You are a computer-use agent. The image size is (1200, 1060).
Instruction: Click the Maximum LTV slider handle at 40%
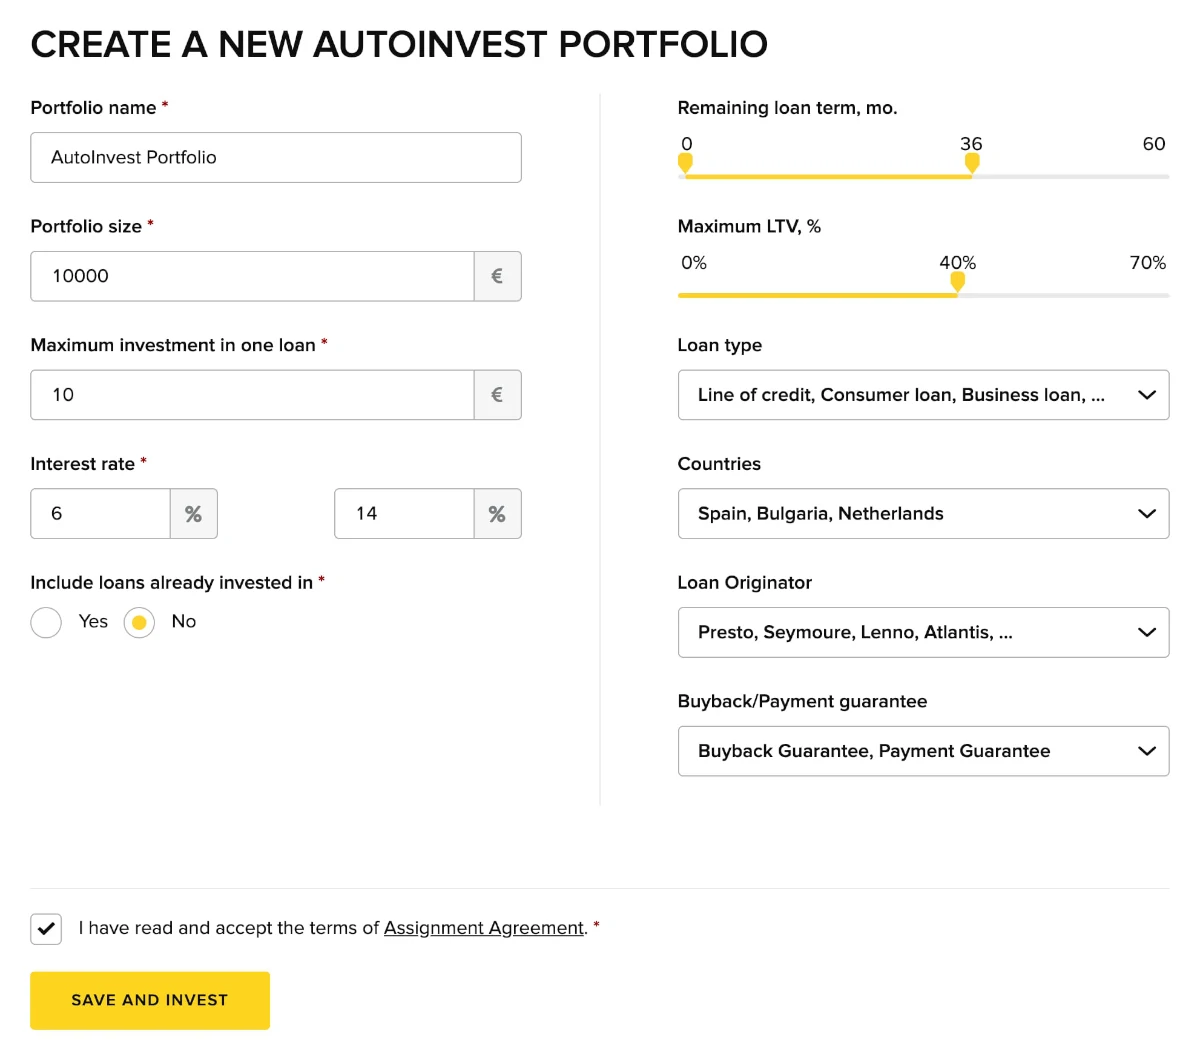click(x=957, y=282)
